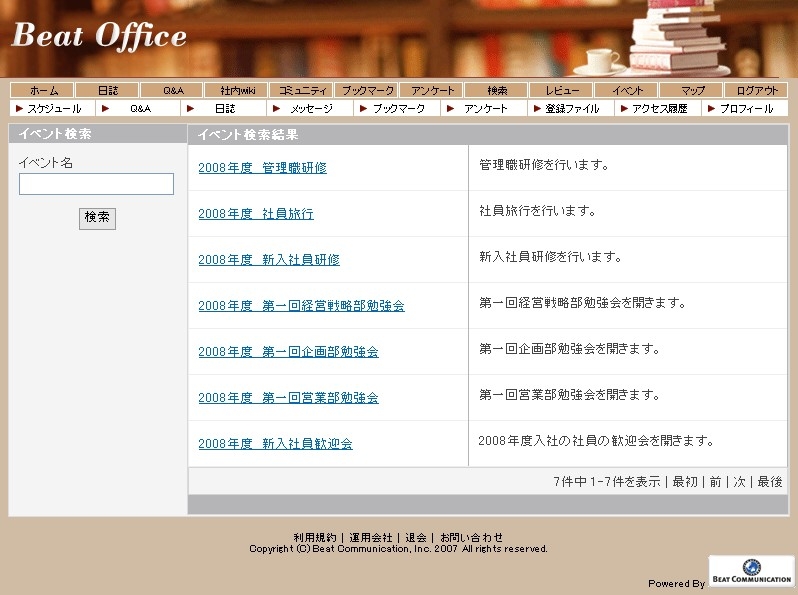Open 登録ファイル in the submenu
The image size is (798, 595).
tap(572, 108)
